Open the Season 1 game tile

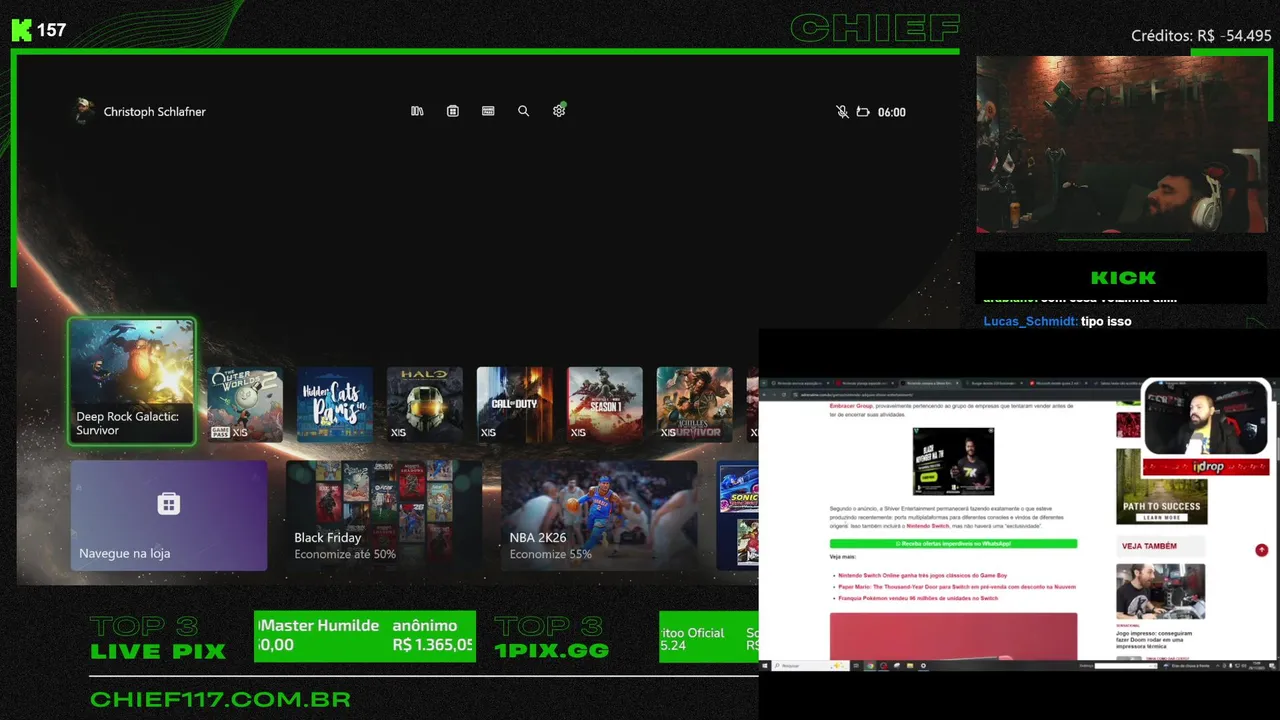[x=605, y=404]
